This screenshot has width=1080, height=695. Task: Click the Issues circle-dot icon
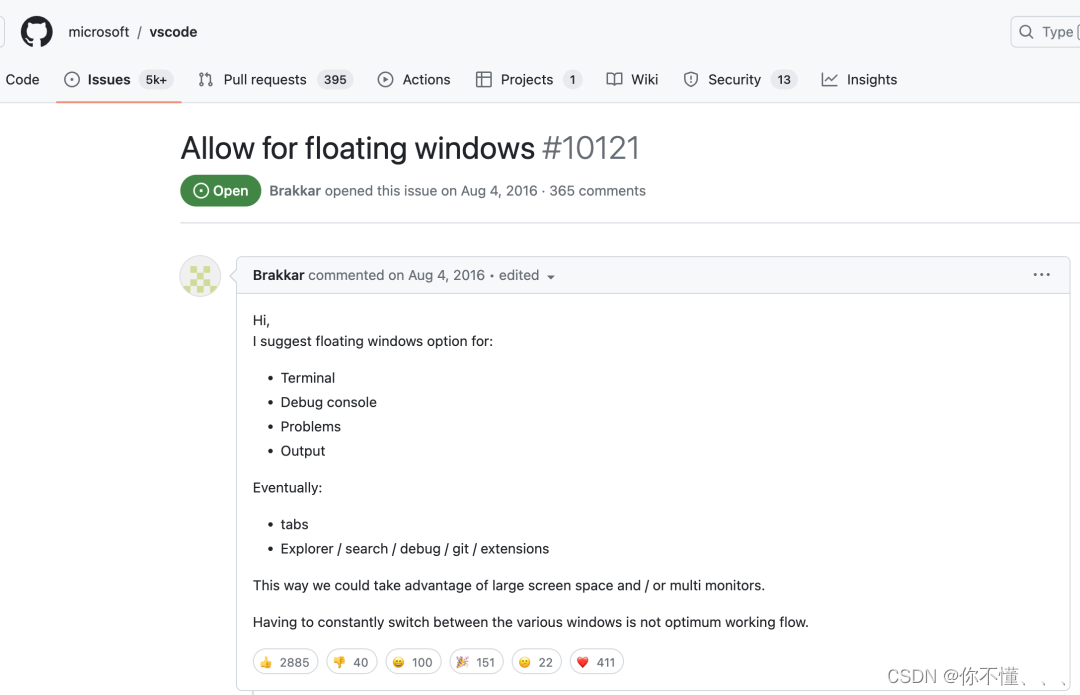72,80
